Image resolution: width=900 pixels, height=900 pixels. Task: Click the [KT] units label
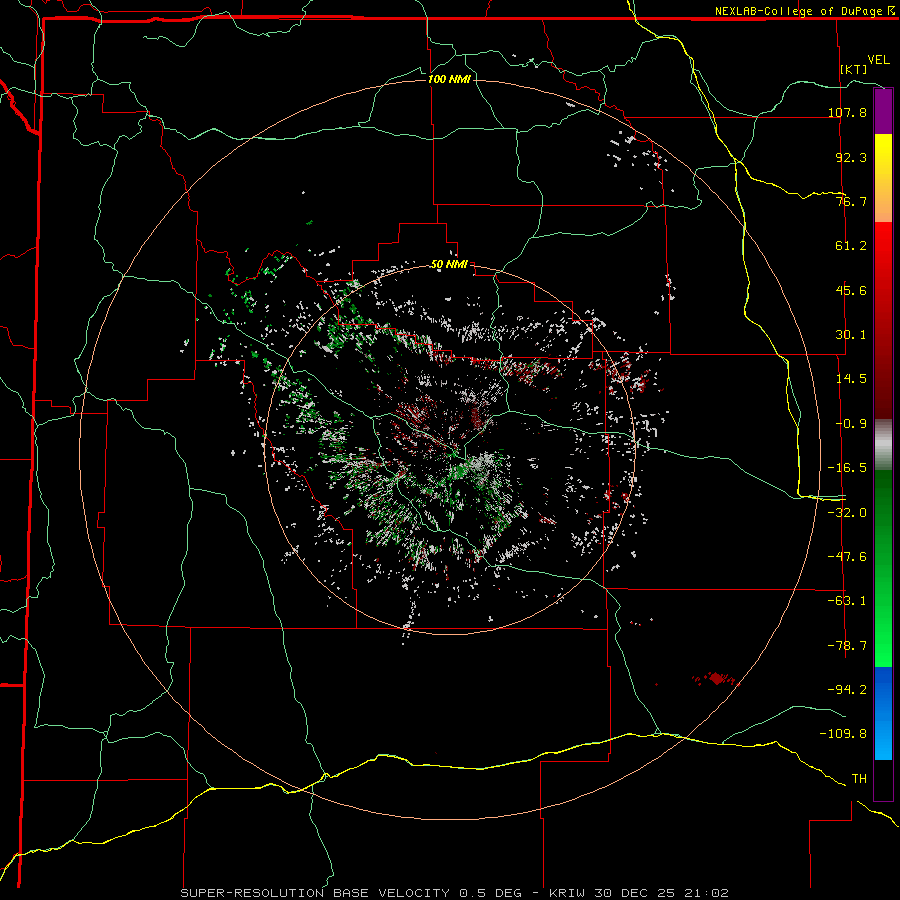pyautogui.click(x=854, y=69)
